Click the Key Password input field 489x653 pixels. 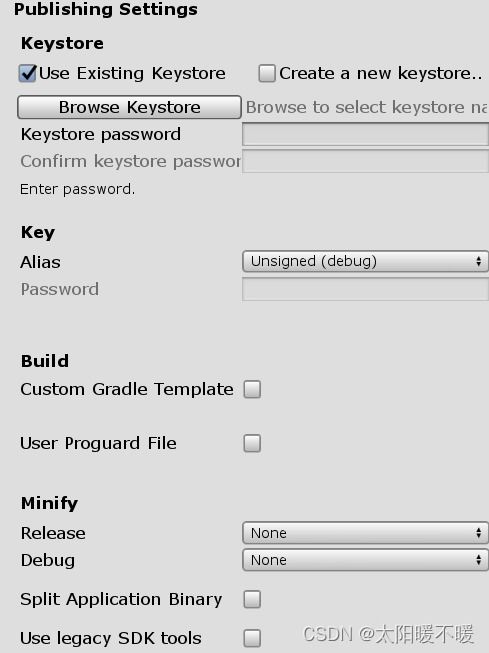(x=365, y=289)
